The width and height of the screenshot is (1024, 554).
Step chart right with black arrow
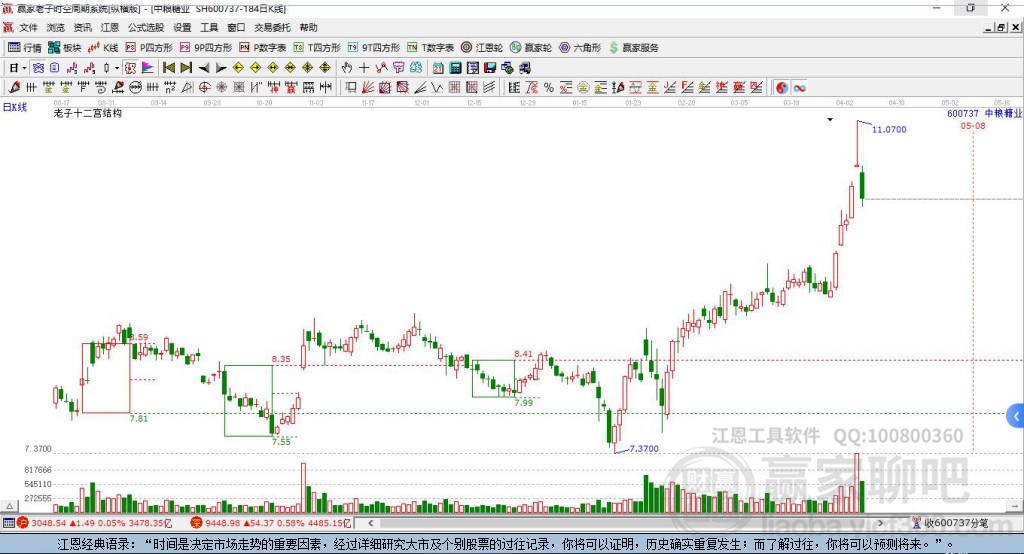click(221, 68)
